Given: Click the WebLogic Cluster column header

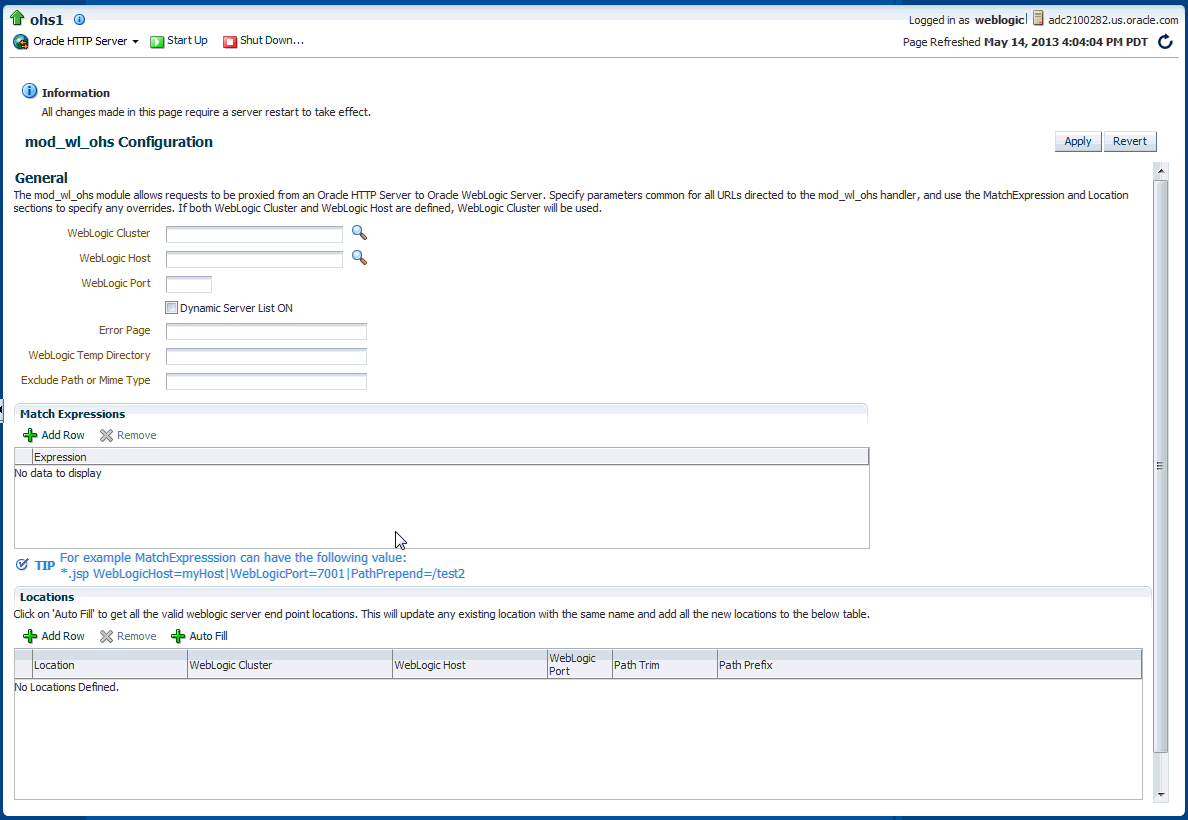Looking at the screenshot, I should tap(289, 665).
